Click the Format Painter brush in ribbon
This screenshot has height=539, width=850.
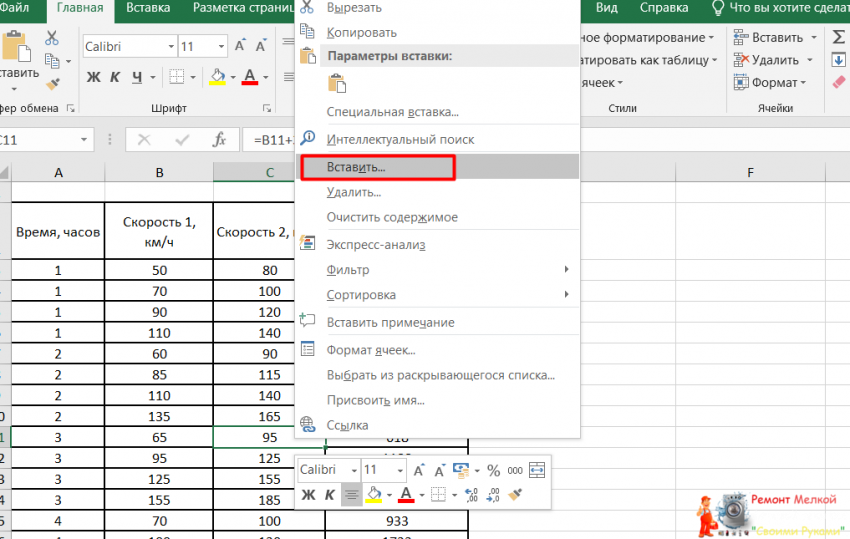[x=52, y=84]
